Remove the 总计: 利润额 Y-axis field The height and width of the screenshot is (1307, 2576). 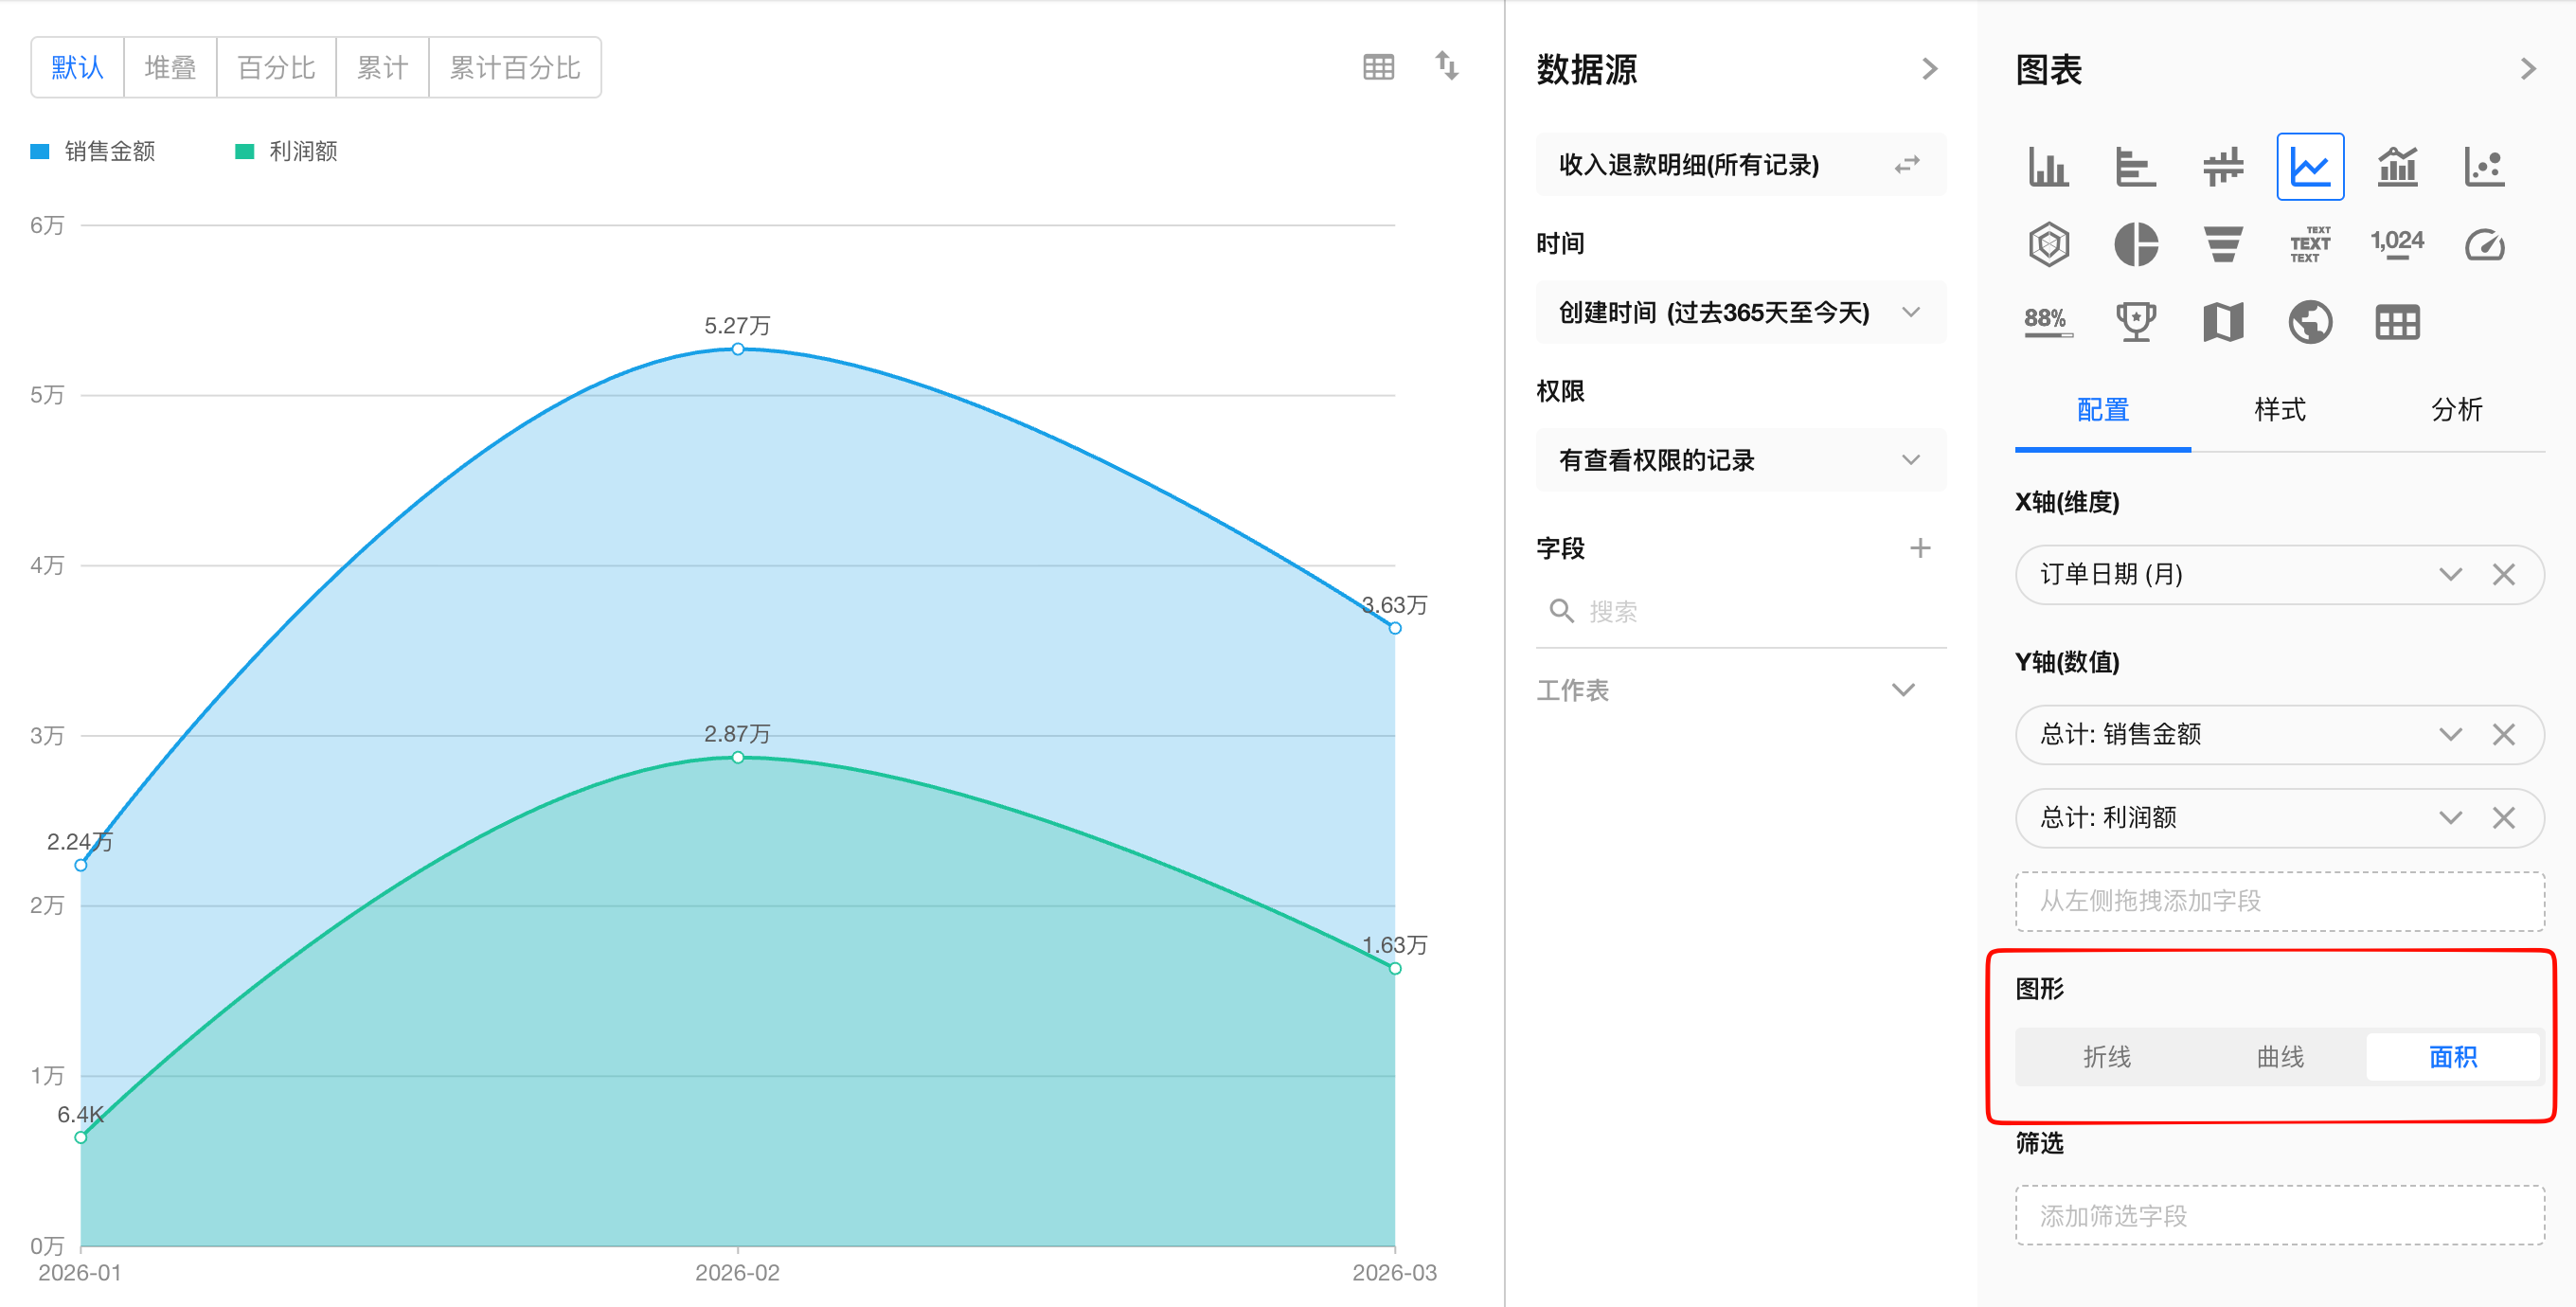click(x=2503, y=818)
